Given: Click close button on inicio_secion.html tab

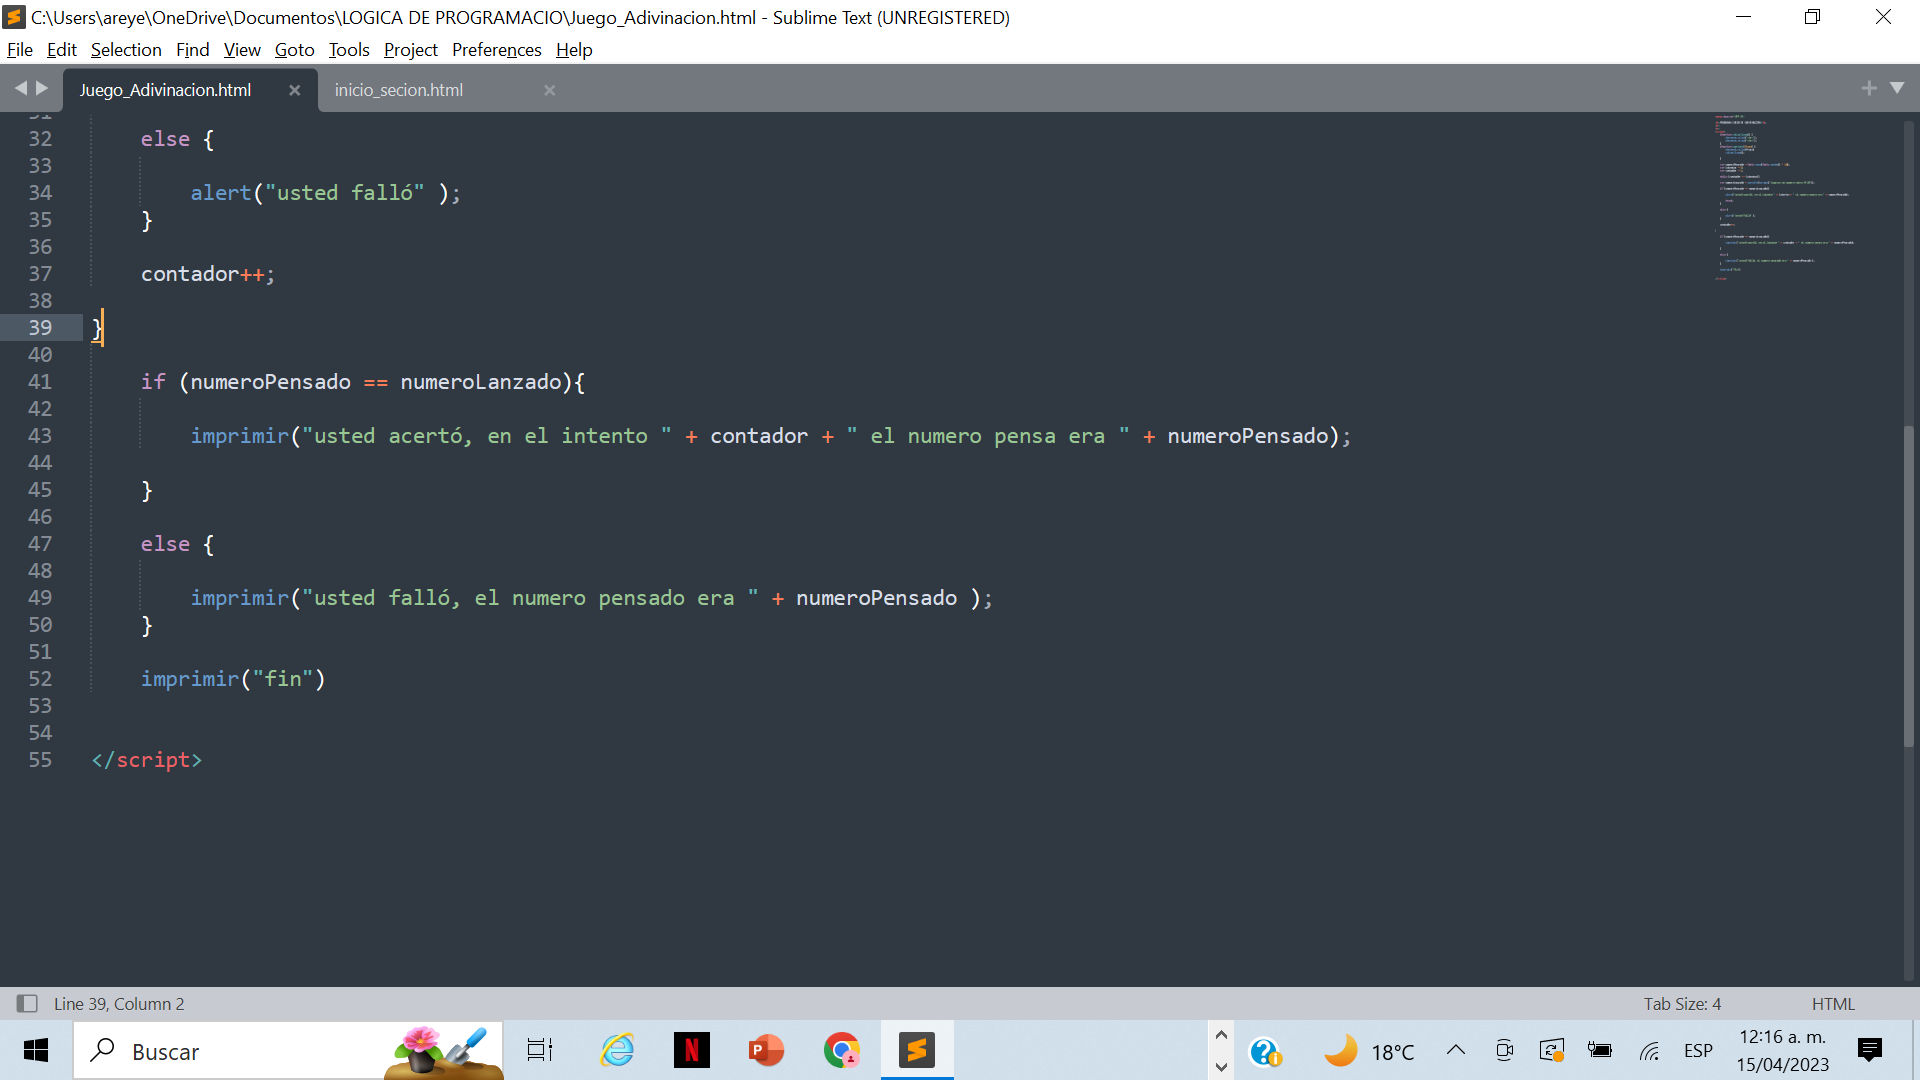Looking at the screenshot, I should click(x=550, y=90).
